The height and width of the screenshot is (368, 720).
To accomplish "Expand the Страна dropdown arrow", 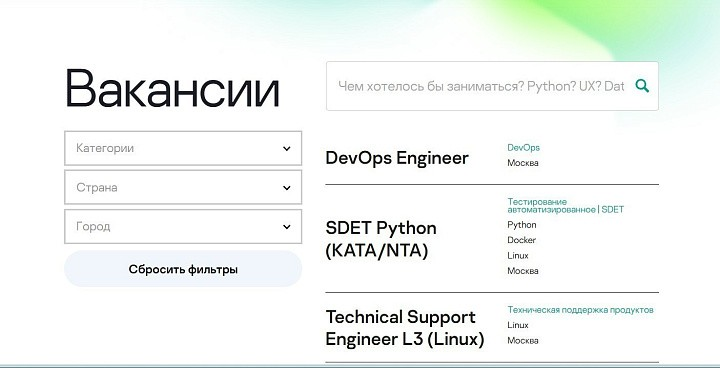I will (287, 187).
